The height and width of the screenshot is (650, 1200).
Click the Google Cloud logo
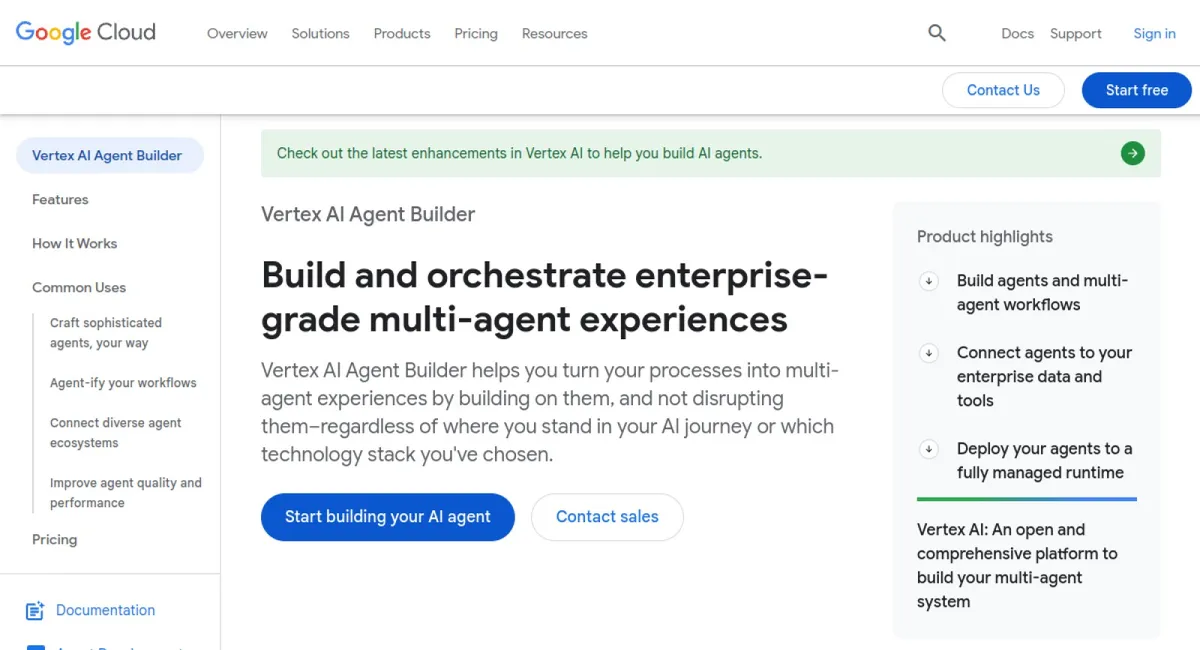(86, 33)
